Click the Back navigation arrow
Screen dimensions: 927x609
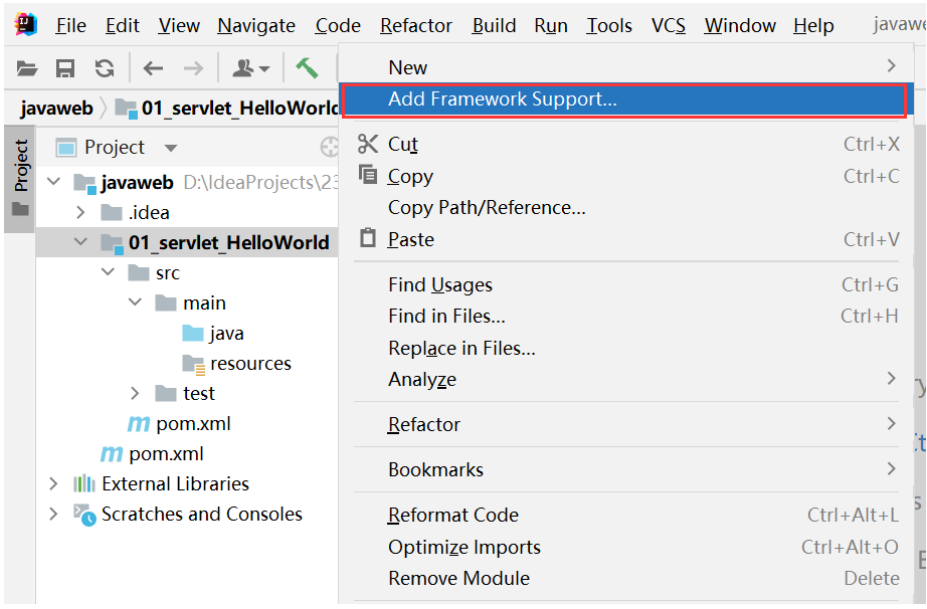(153, 69)
